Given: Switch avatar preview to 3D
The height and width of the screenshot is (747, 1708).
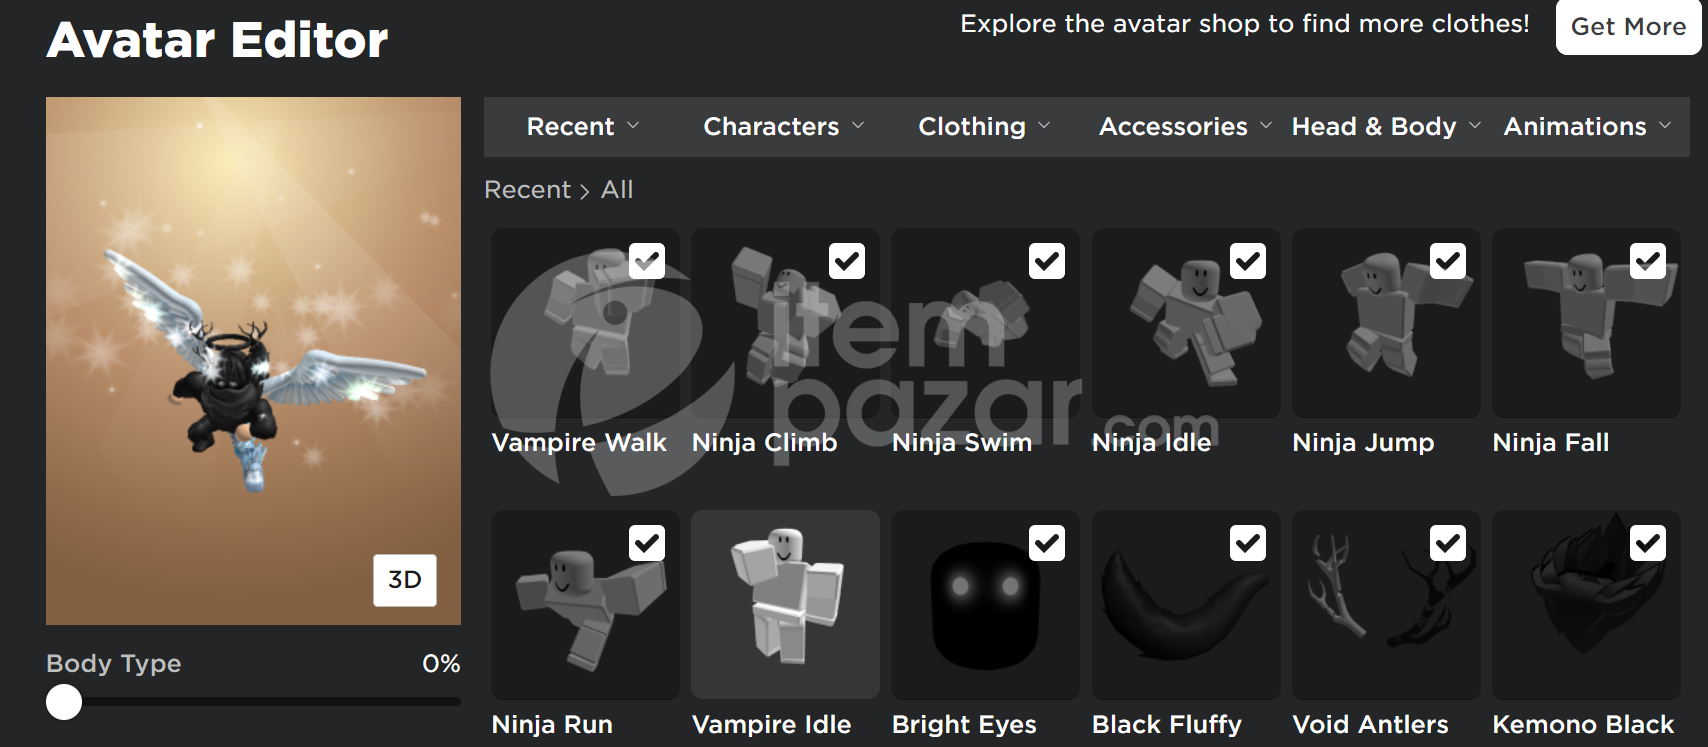Looking at the screenshot, I should (405, 580).
